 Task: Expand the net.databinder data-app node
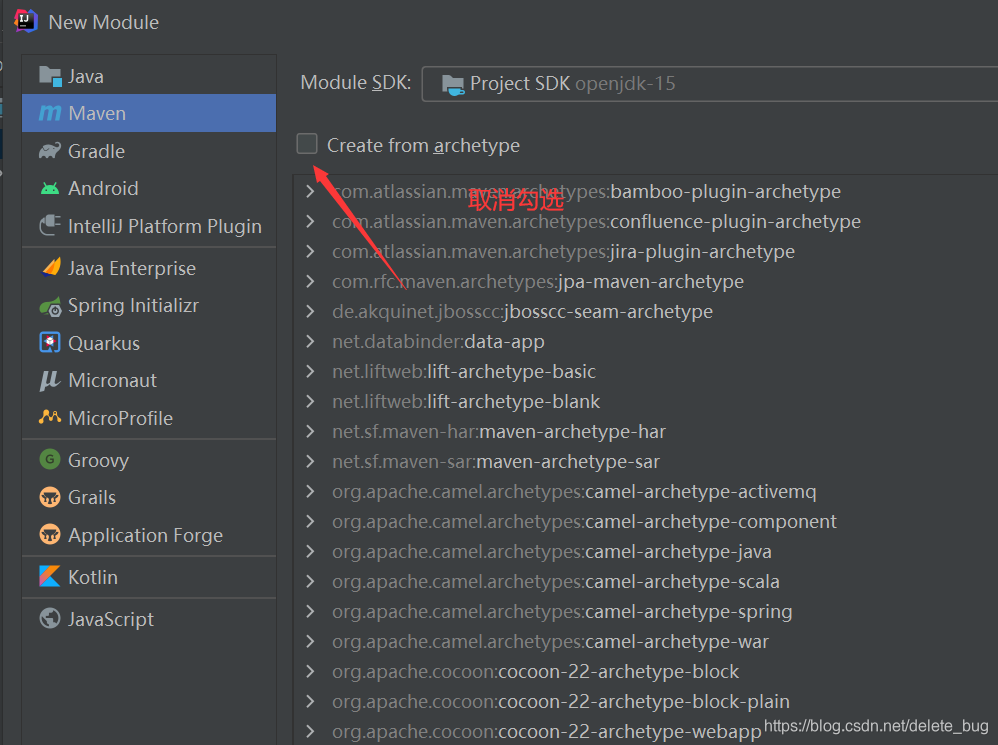coord(310,341)
